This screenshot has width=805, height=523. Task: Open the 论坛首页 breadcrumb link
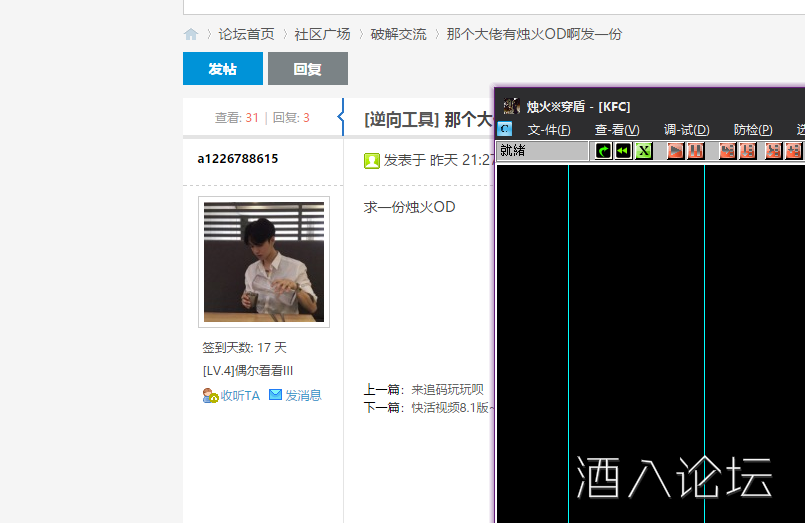tap(246, 34)
